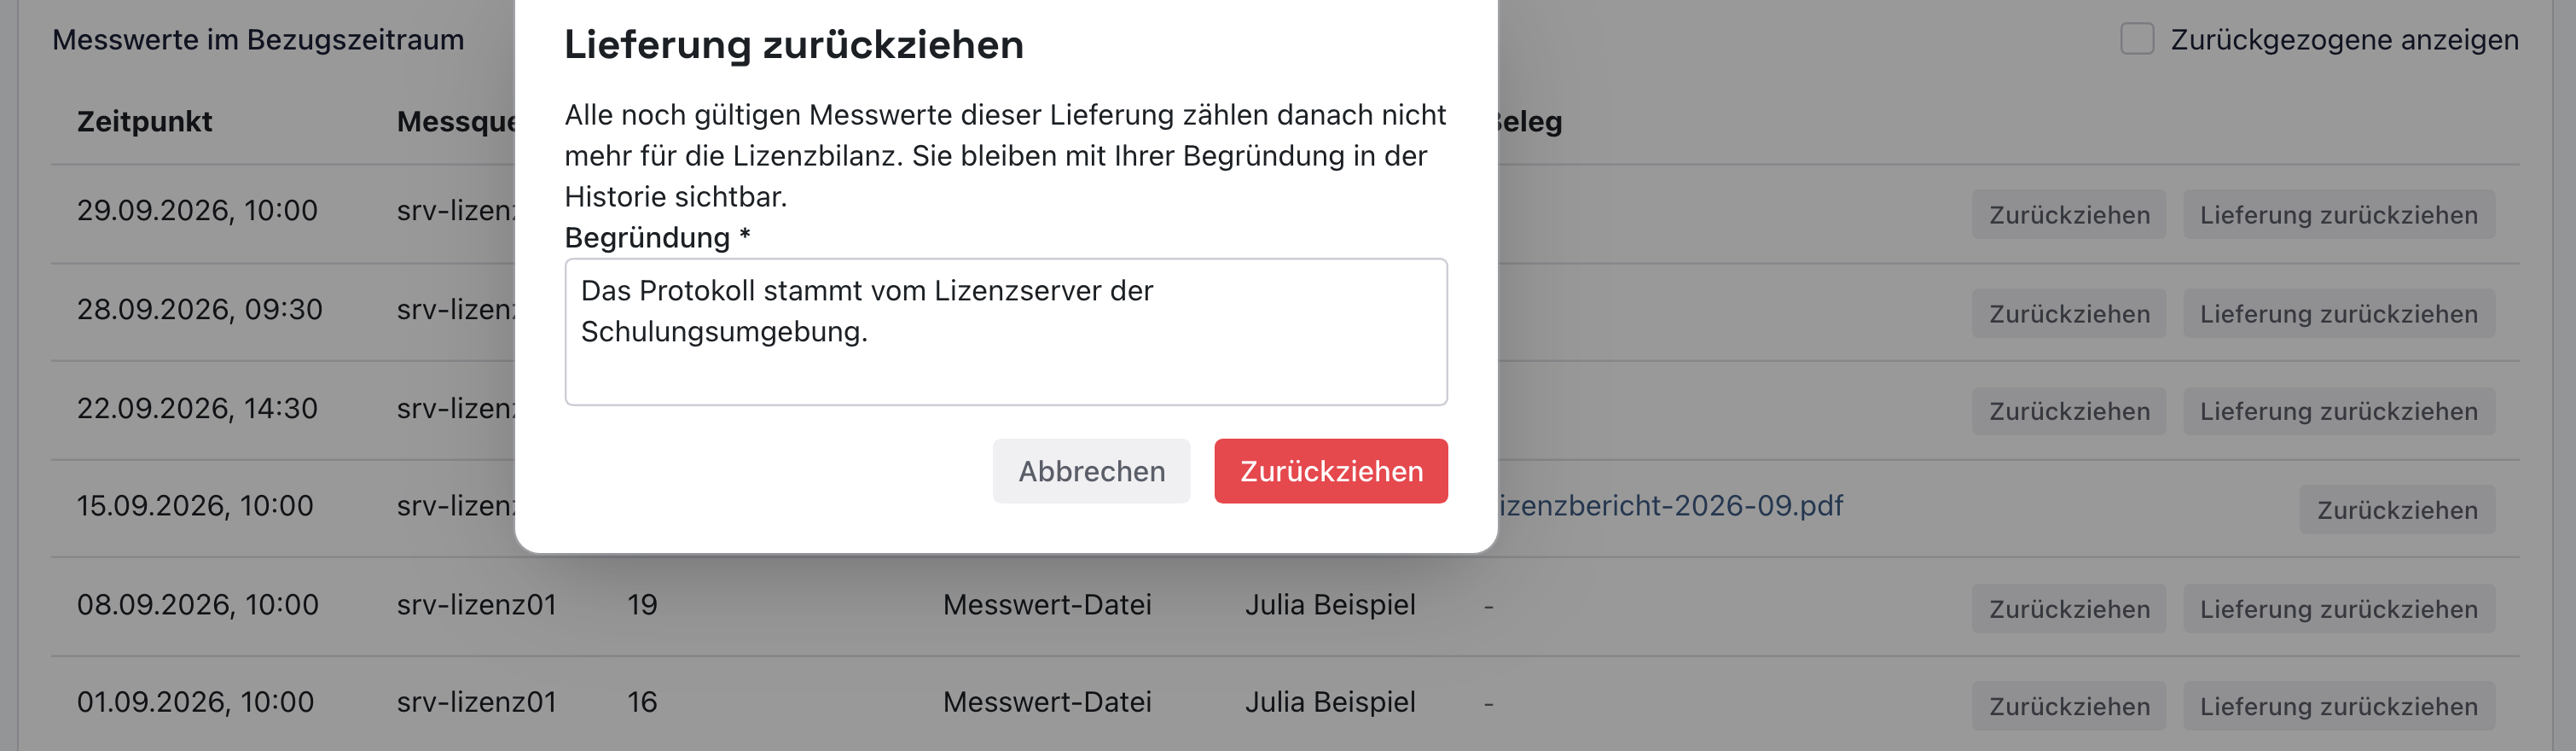The height and width of the screenshot is (751, 2576).
Task: Click 'Julia Beispiel' in the 01.09.2026 row
Action: [1330, 702]
